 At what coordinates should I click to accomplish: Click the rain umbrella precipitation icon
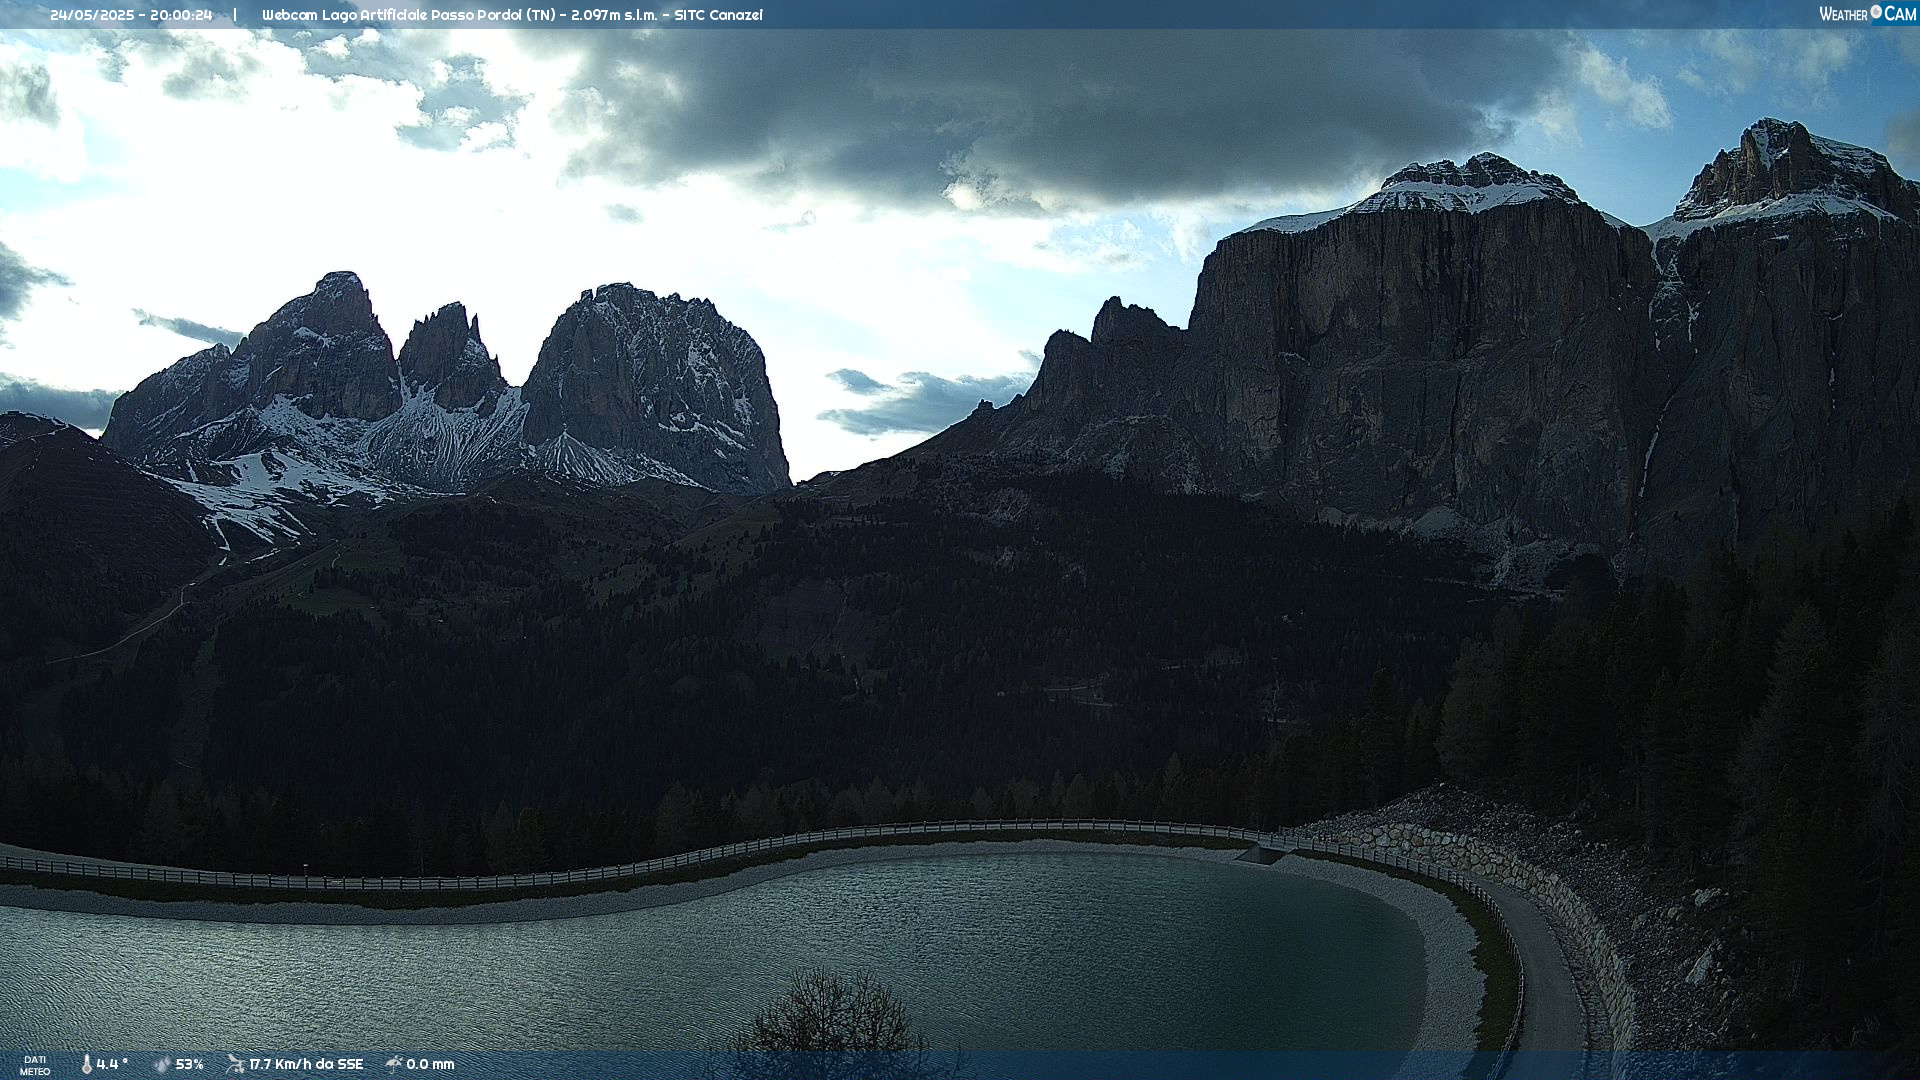[393, 1064]
